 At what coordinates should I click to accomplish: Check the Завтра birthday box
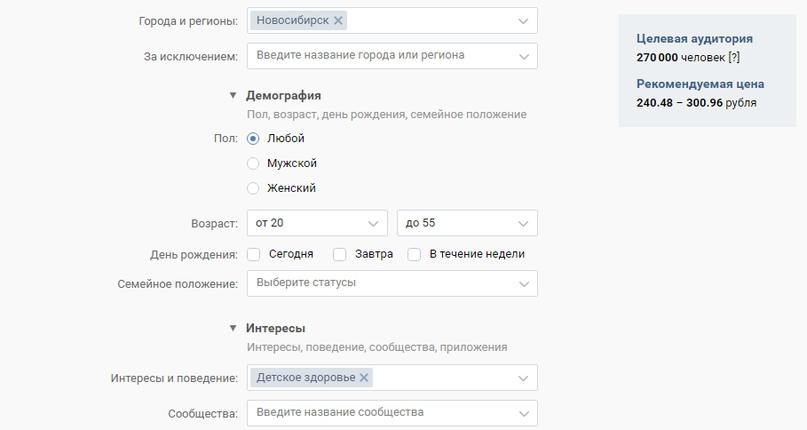coord(340,255)
